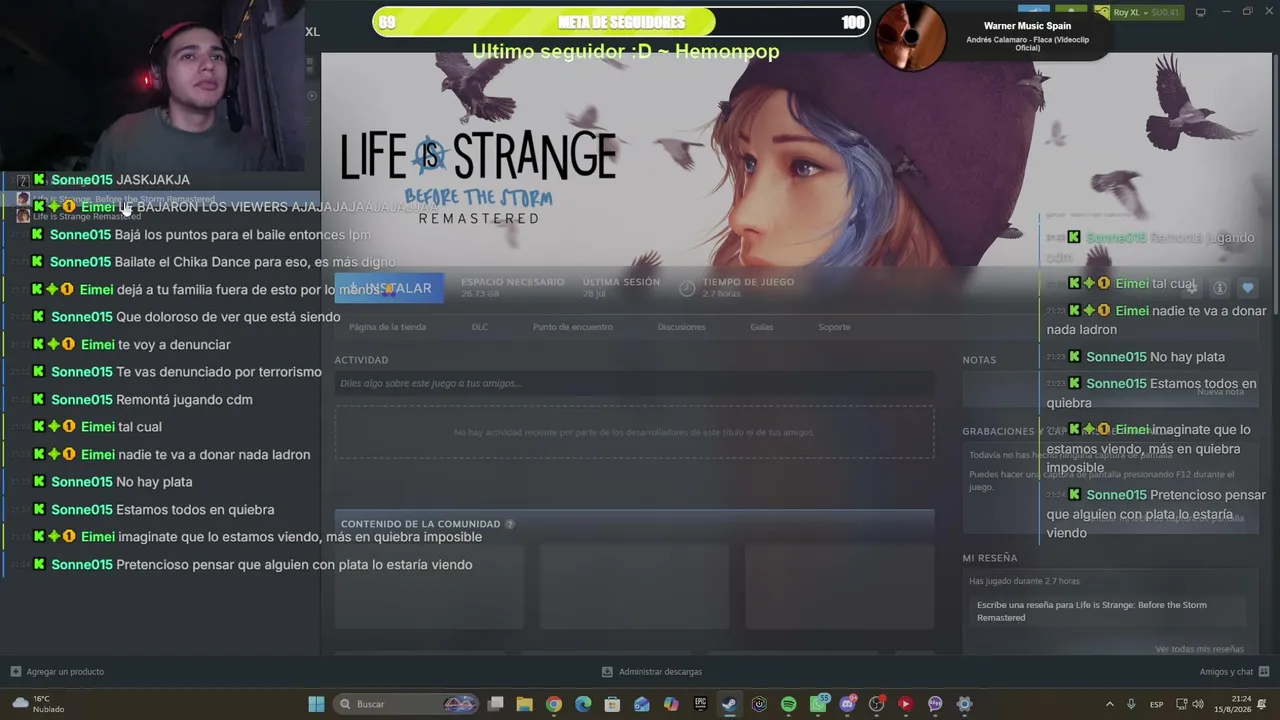Click Agregar un producto in Steam footer

57,672
